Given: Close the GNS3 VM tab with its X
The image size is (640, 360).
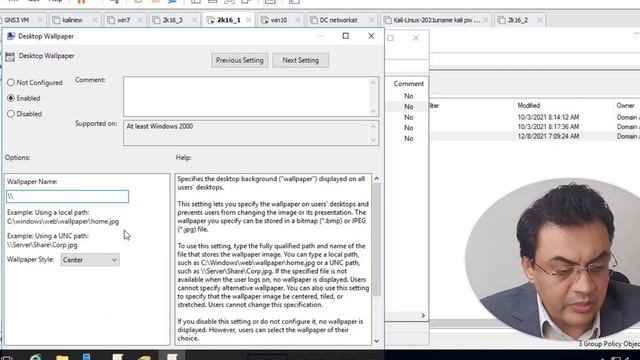Looking at the screenshot, I should tap(40, 20).
